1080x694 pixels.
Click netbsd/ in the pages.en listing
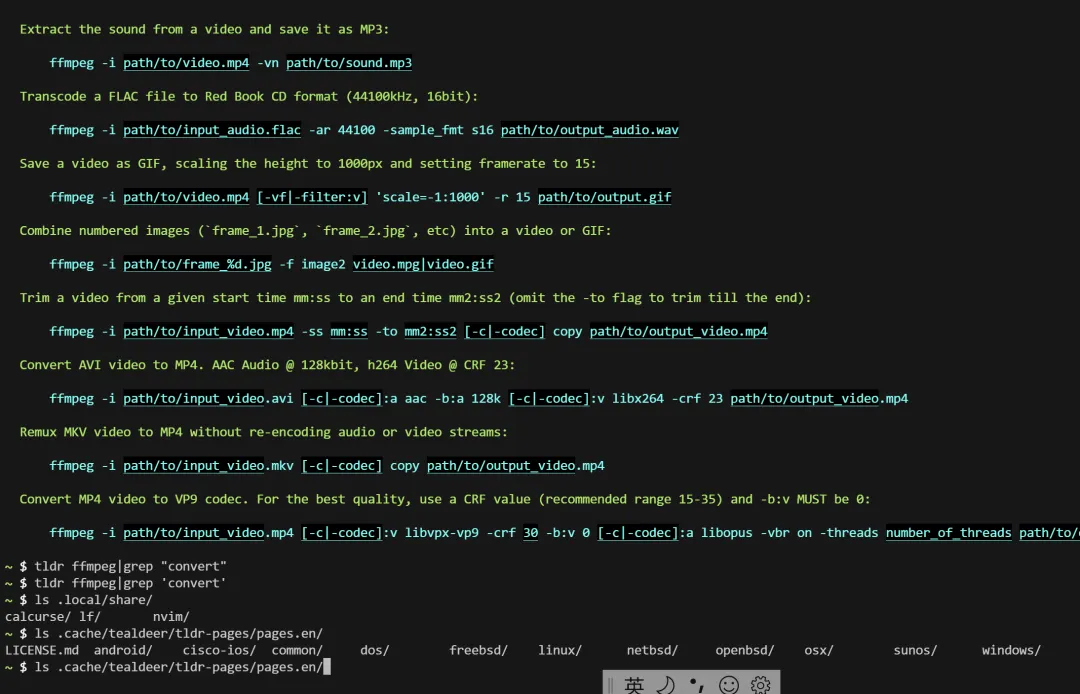click(652, 650)
